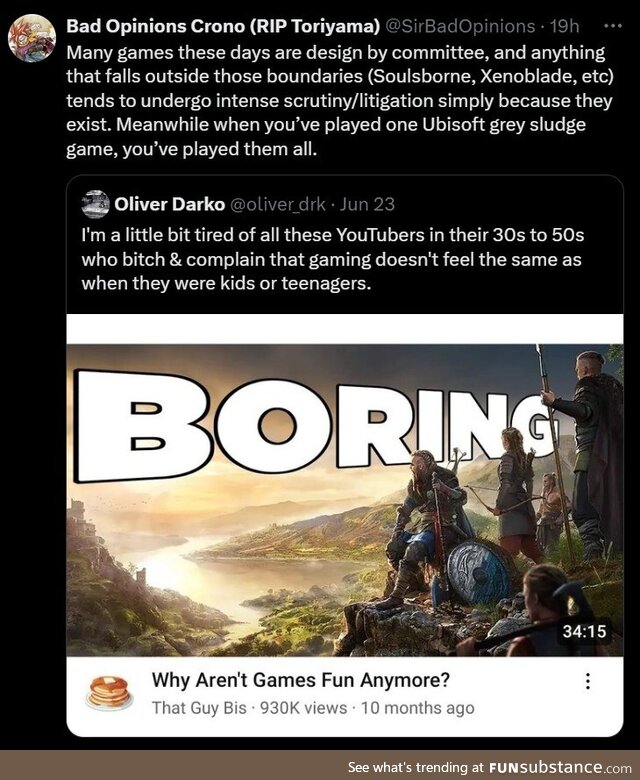Open the @oliver_drk handle link
Screen dimensions: 640x780
[277, 204]
